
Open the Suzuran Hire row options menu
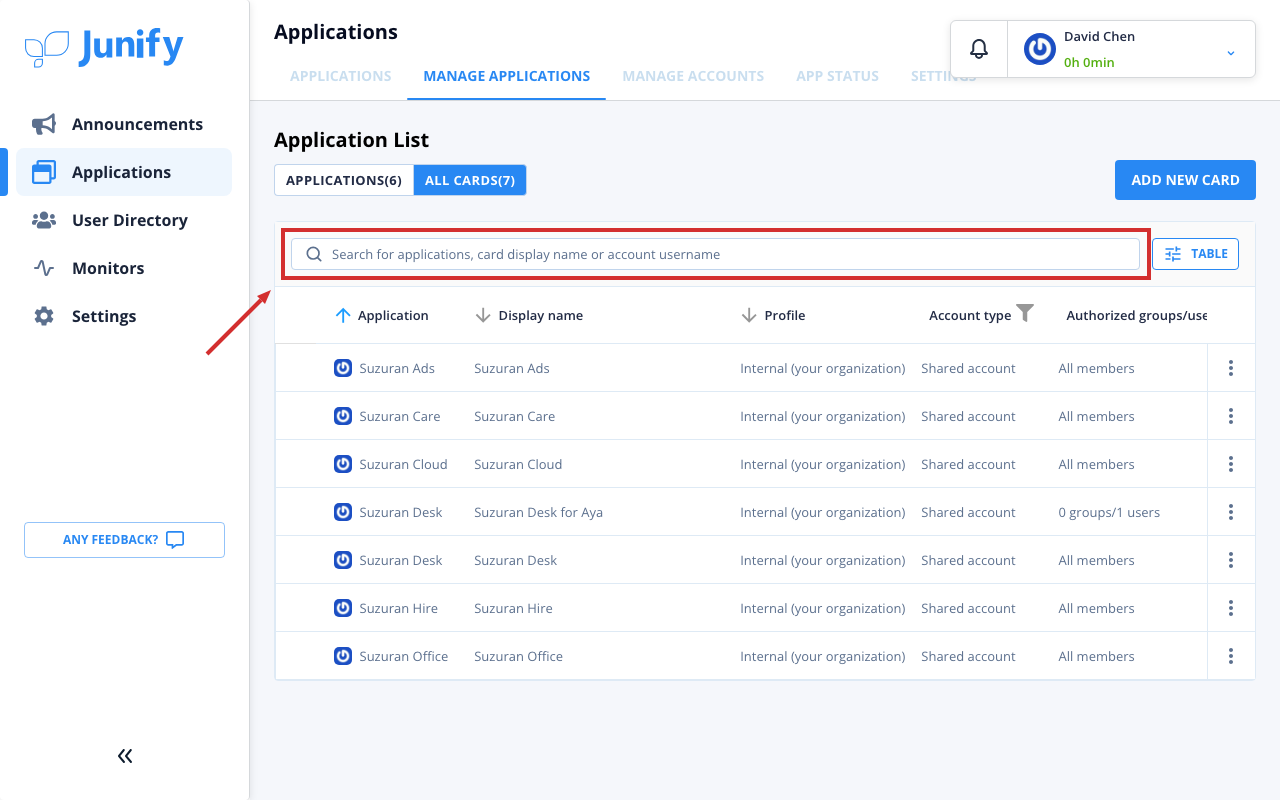(1231, 608)
